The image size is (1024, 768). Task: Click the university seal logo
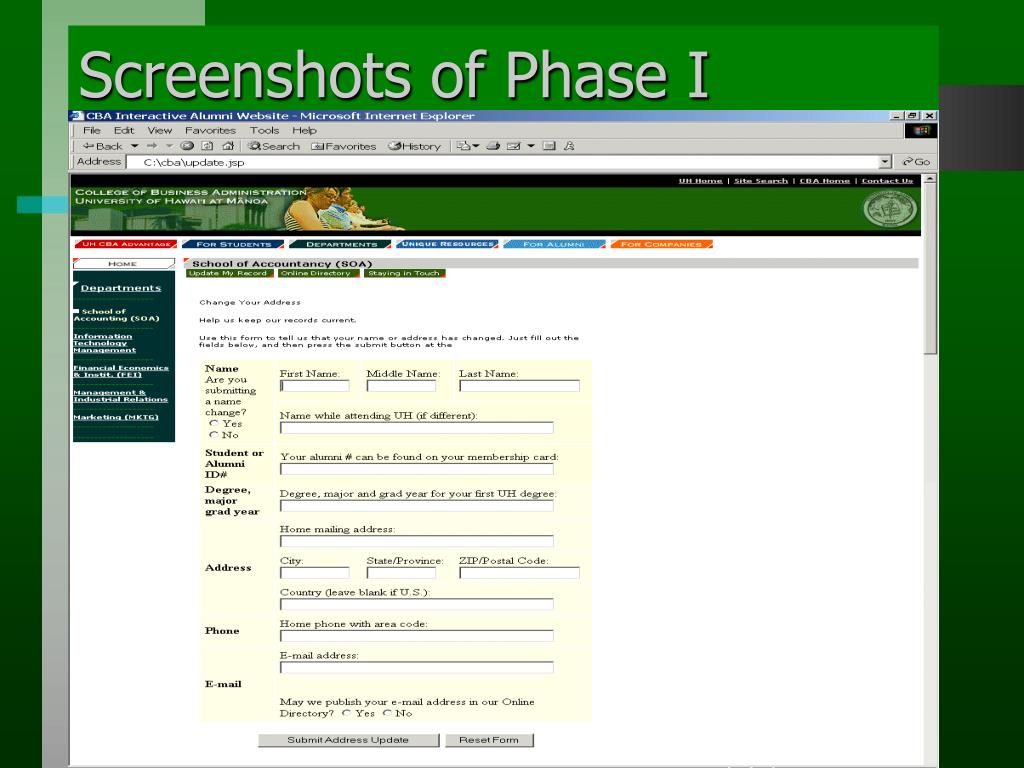[890, 210]
